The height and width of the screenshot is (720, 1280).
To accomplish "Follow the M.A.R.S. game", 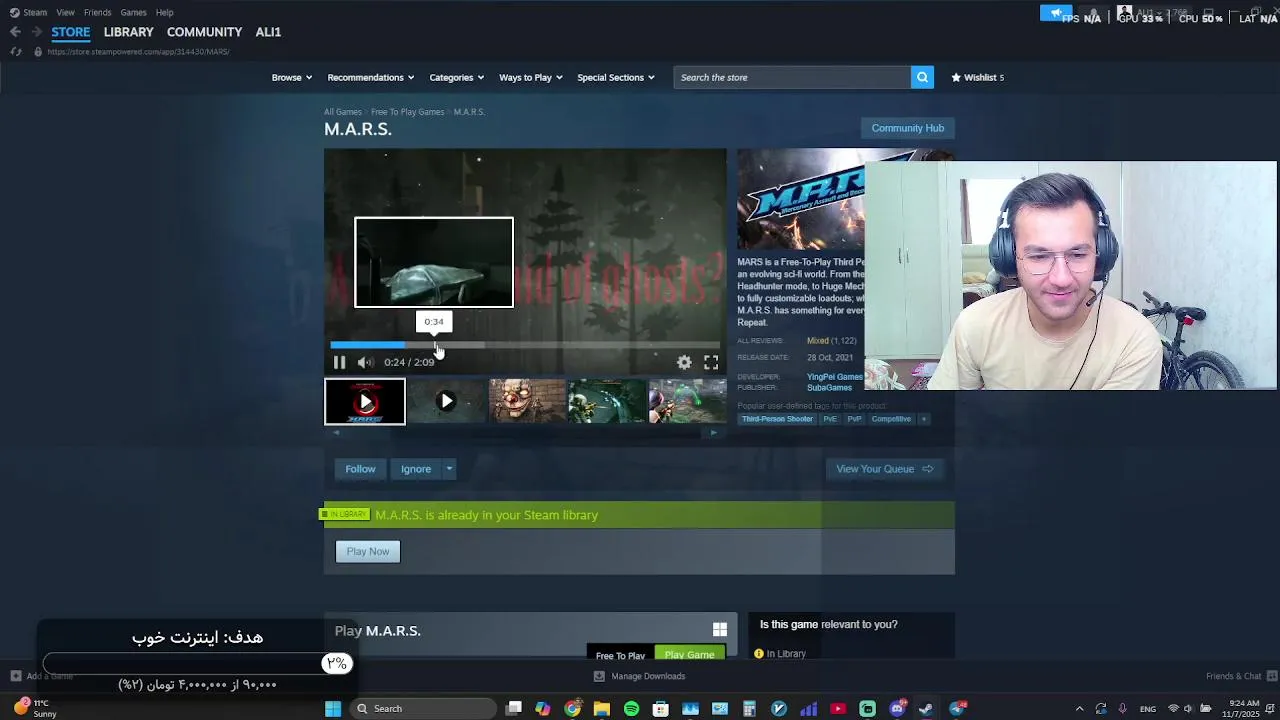I will pos(360,469).
